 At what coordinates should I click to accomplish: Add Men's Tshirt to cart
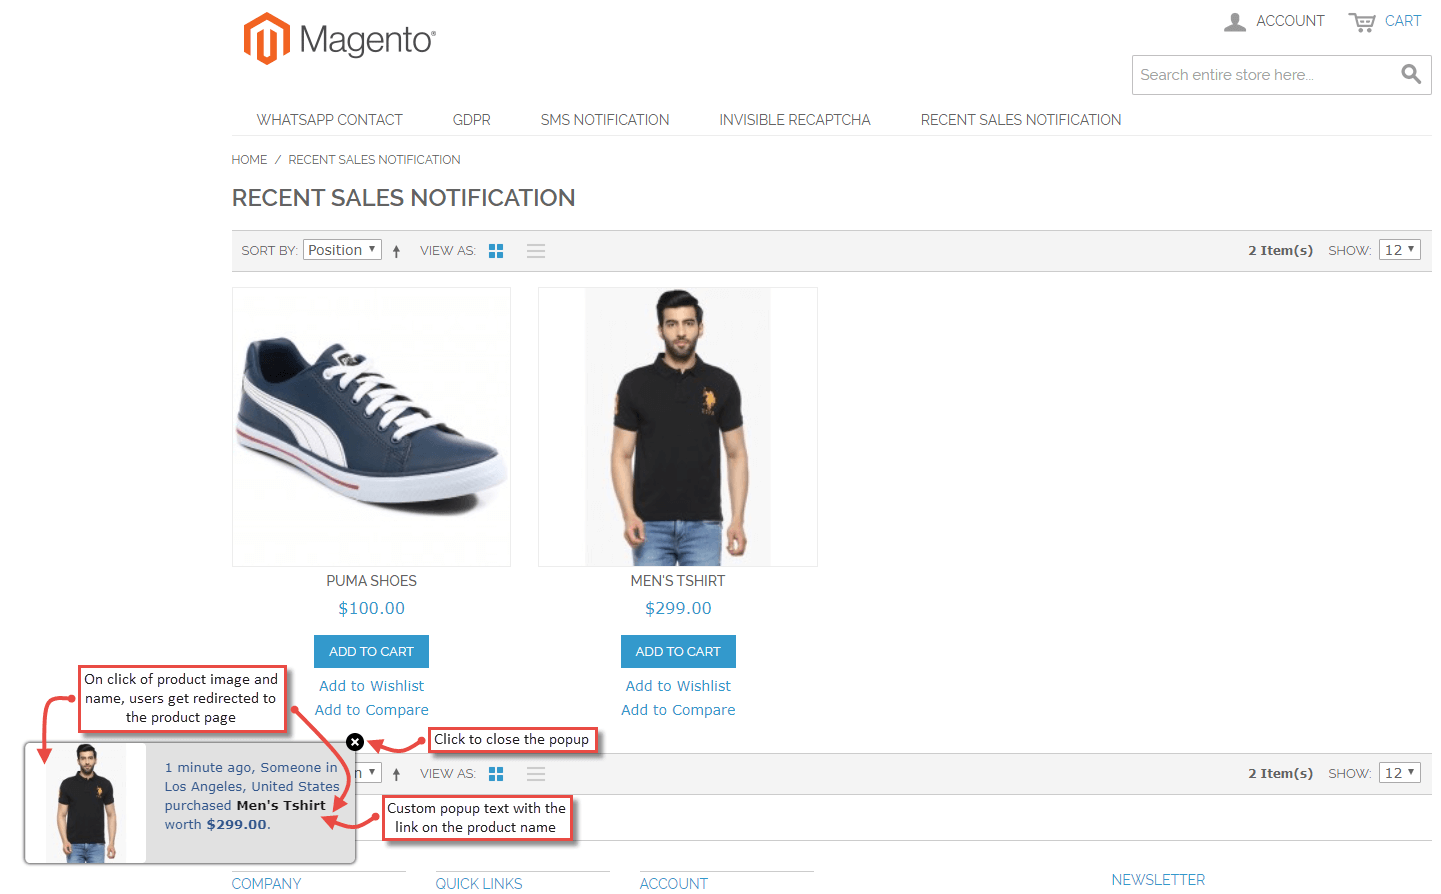tap(678, 652)
